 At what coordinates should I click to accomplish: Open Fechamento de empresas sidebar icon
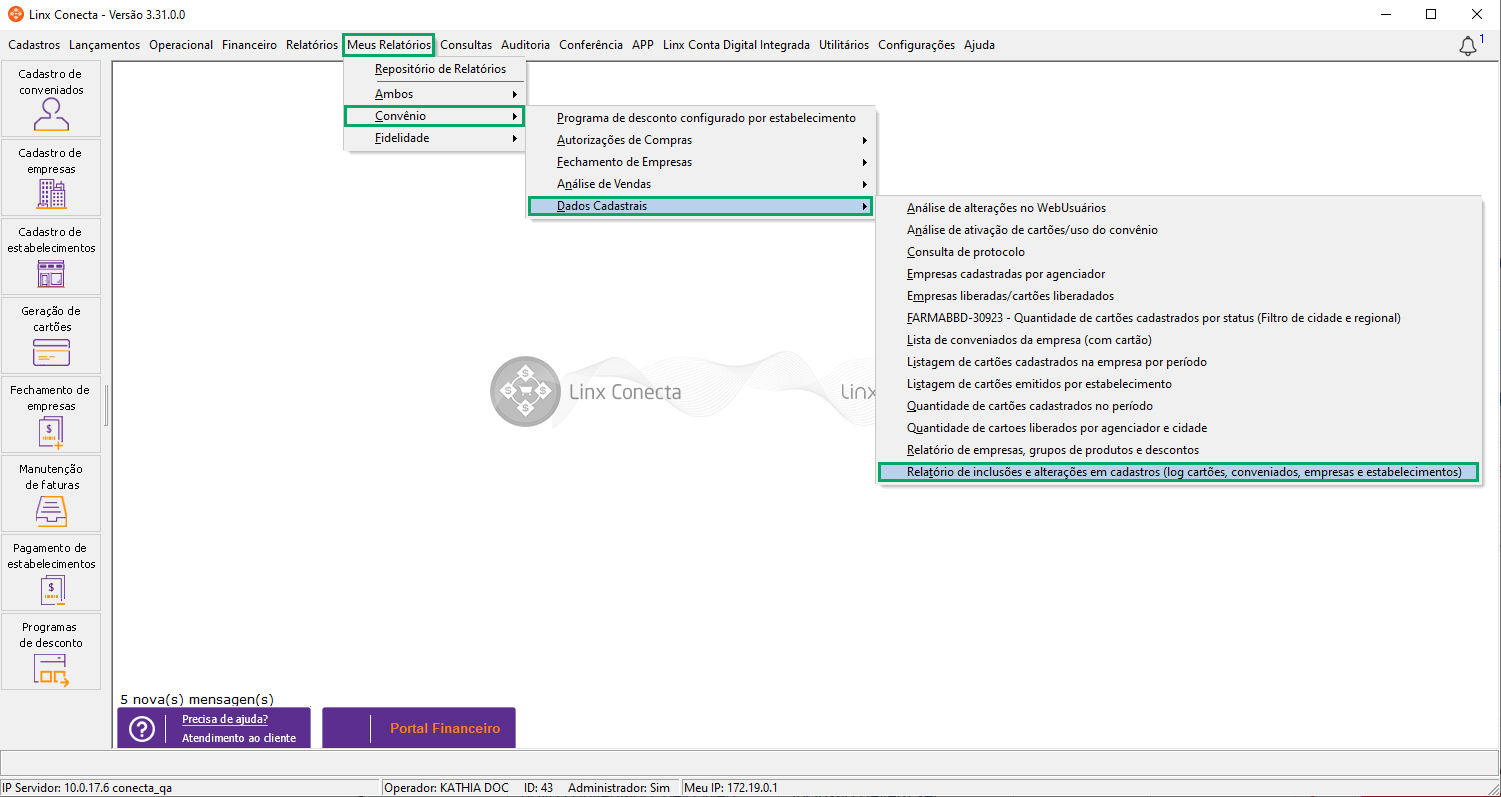(51, 414)
